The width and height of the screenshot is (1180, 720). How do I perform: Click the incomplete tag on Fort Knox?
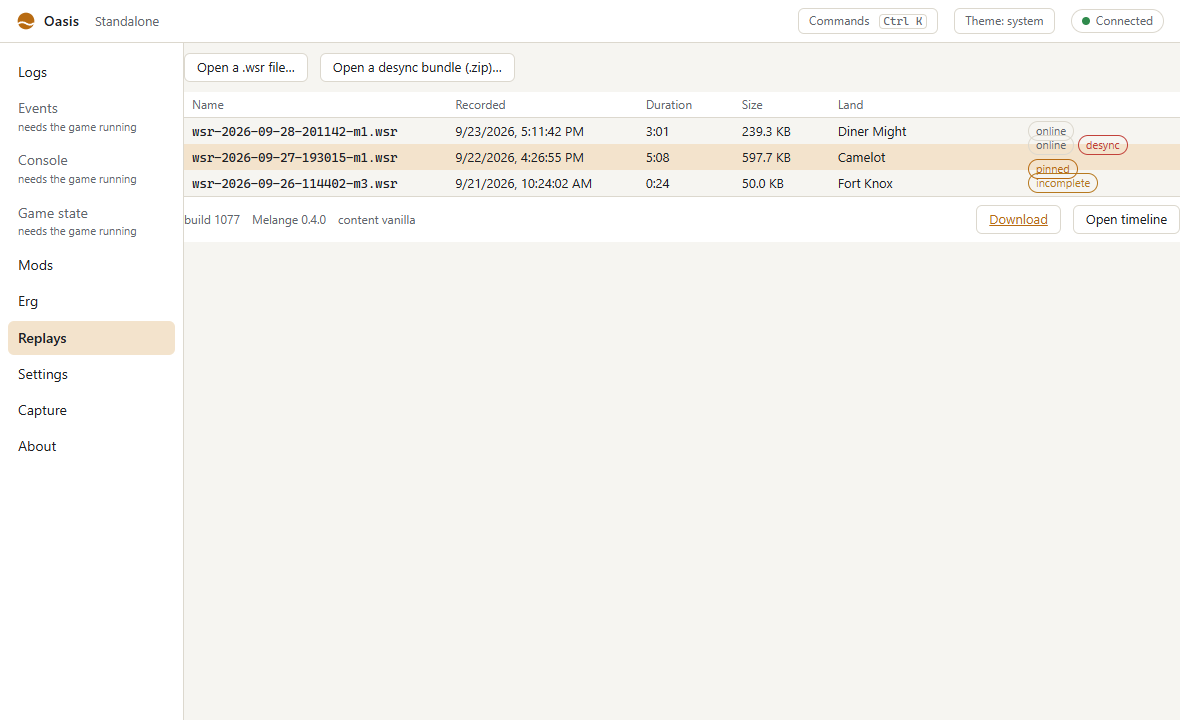click(x=1063, y=183)
